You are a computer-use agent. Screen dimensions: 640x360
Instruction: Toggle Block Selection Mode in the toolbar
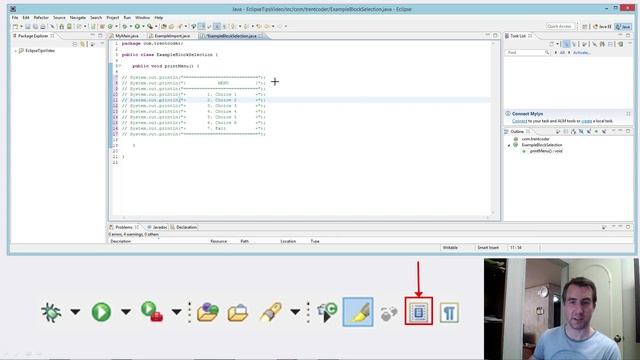coord(217,27)
